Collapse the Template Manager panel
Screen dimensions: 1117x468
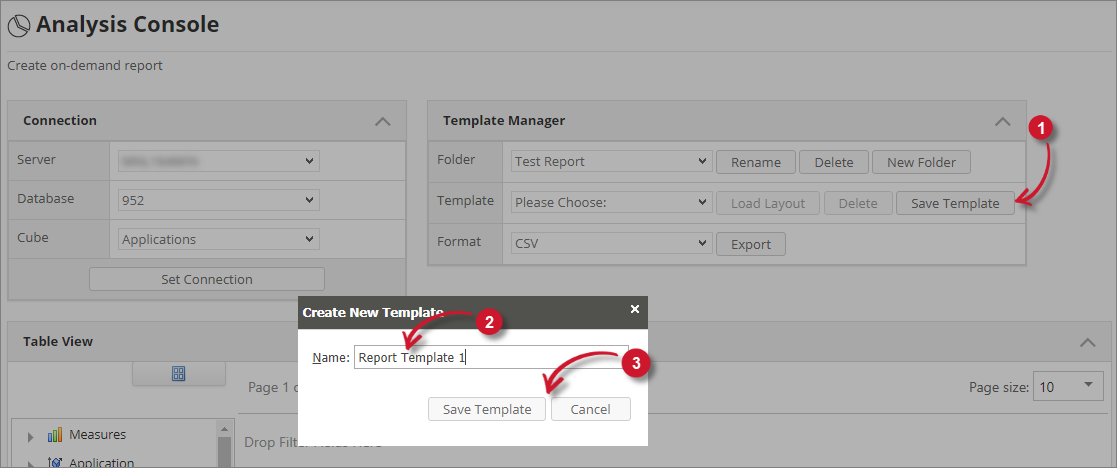click(x=1002, y=121)
